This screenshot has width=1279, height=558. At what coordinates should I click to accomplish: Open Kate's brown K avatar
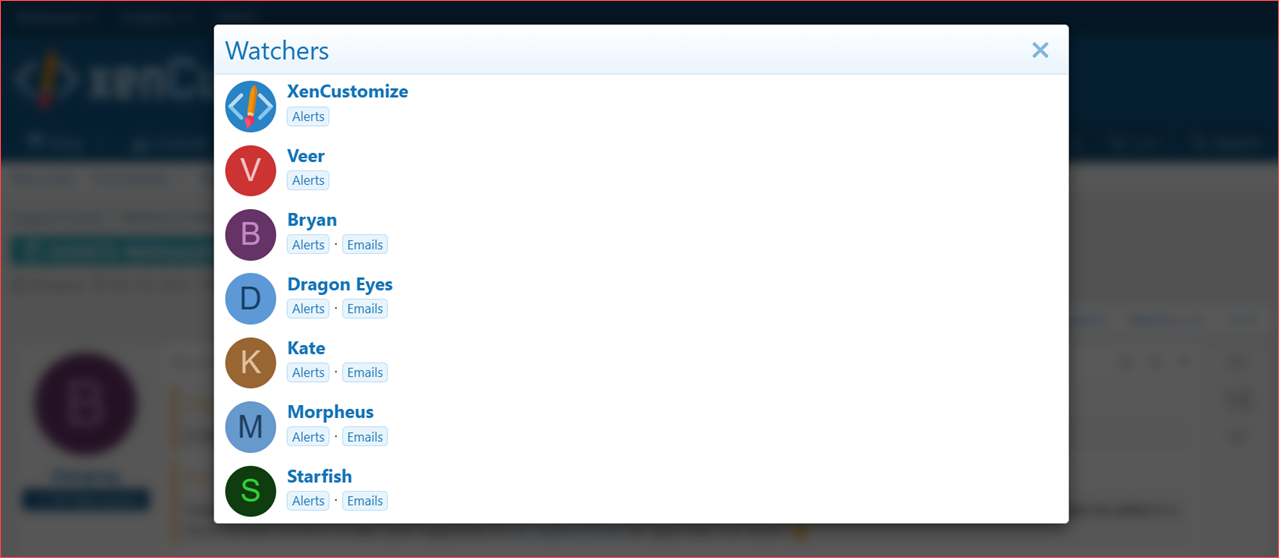tap(251, 363)
